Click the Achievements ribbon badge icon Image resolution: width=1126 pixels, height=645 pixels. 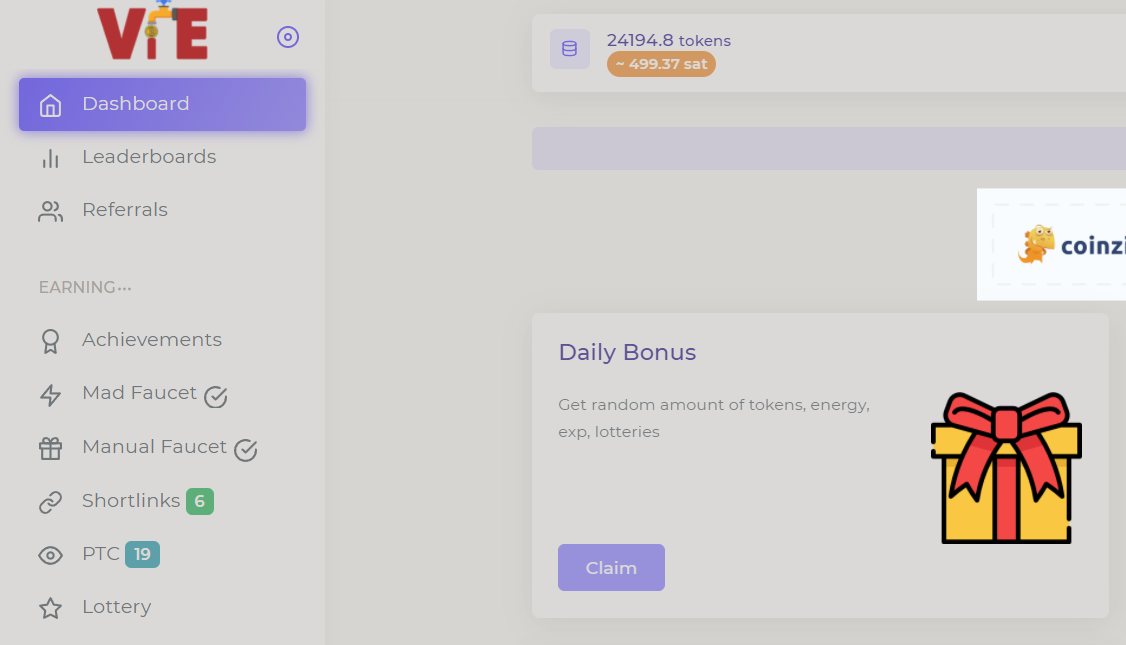click(x=50, y=341)
